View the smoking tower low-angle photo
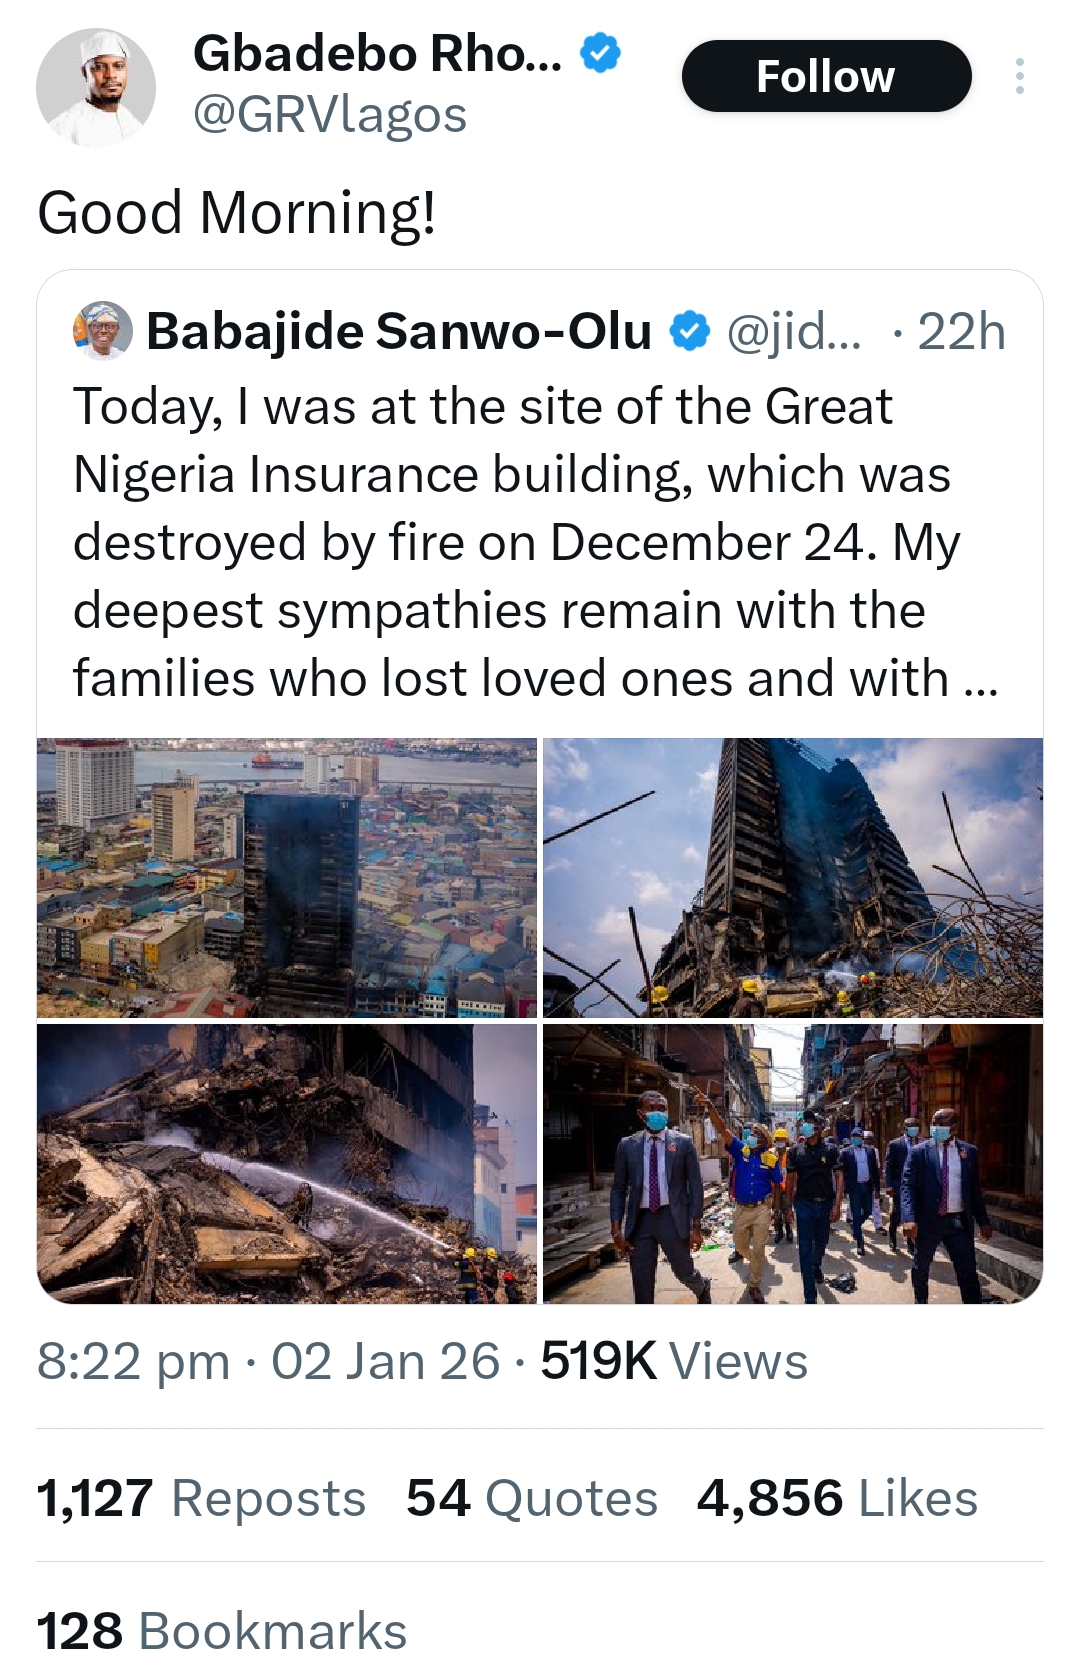Screen dimensions: 1080x1667 tap(792, 878)
